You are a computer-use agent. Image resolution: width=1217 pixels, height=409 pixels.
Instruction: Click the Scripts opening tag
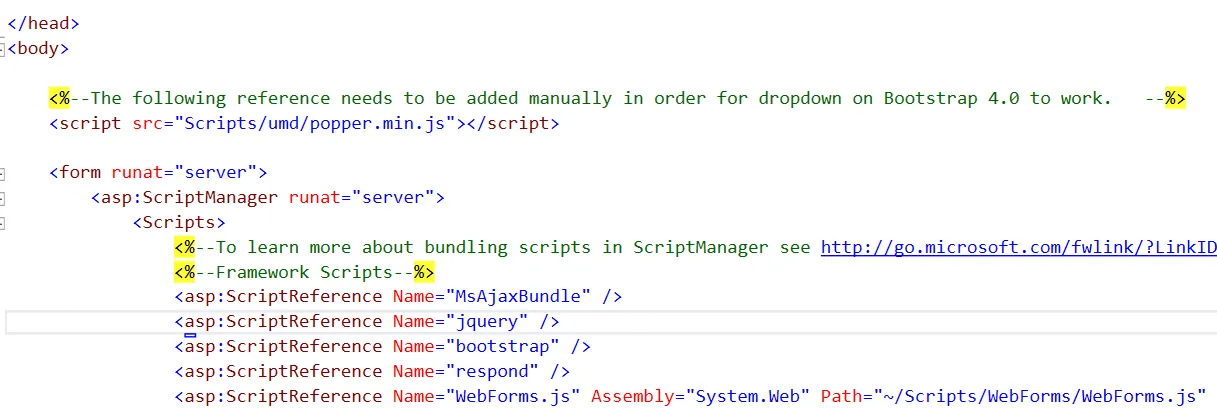pyautogui.click(x=179, y=222)
